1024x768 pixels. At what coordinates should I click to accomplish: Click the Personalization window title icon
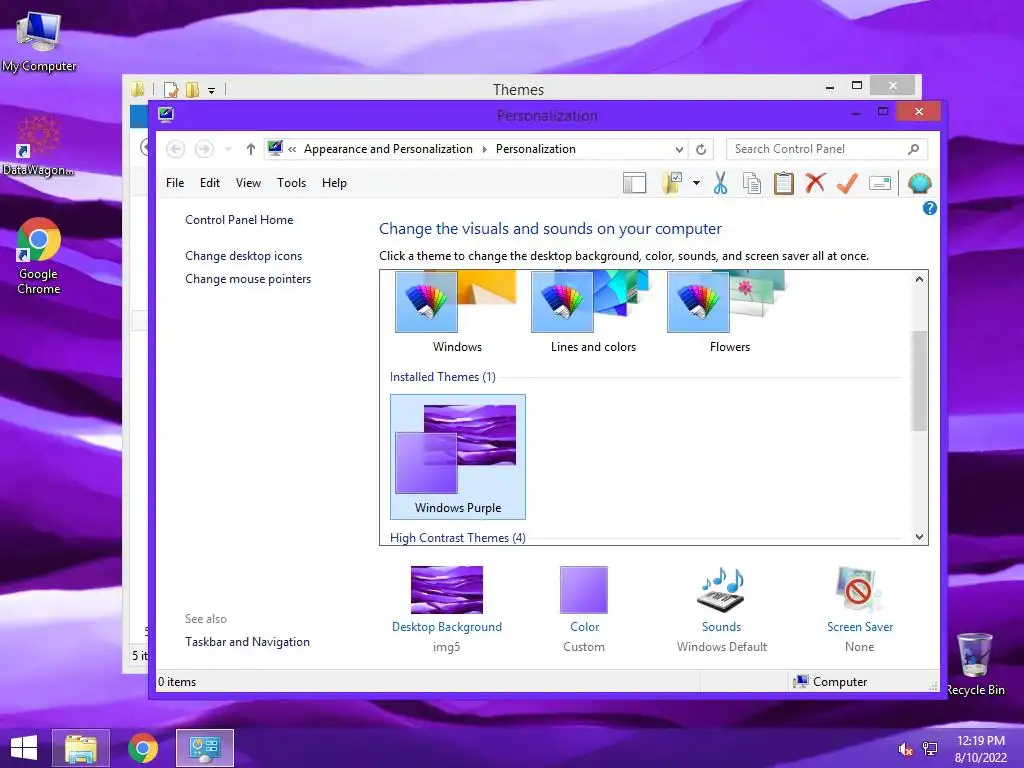click(166, 115)
